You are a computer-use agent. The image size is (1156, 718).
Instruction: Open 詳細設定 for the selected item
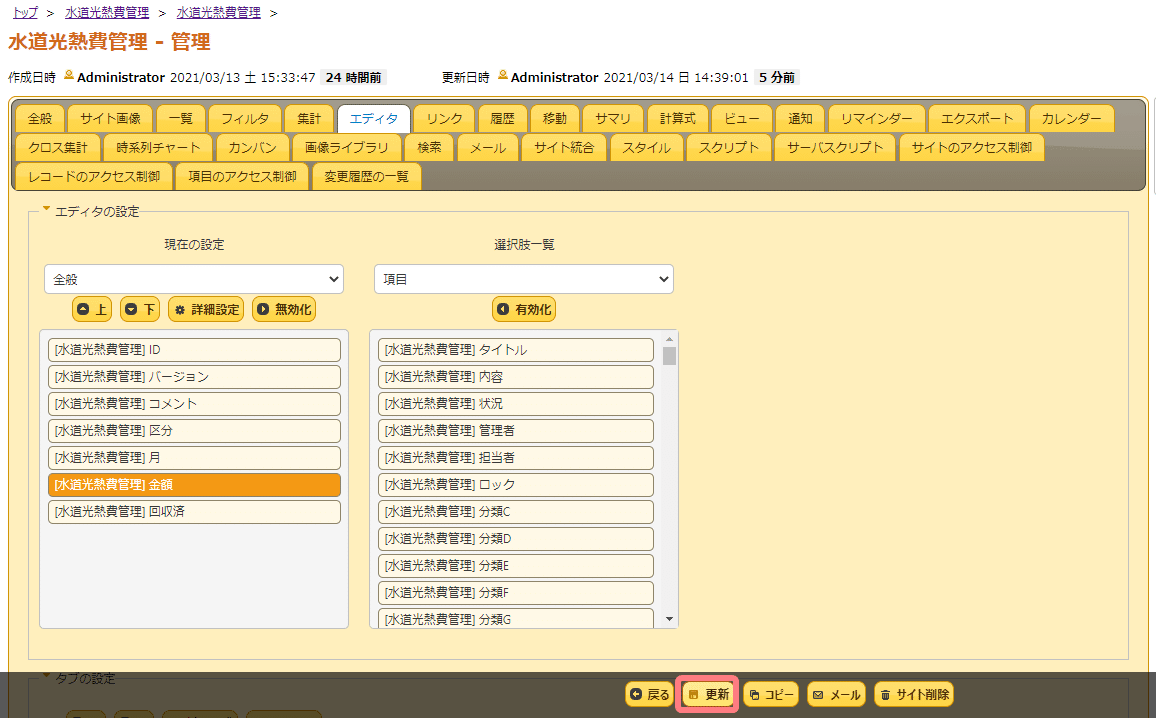206,310
